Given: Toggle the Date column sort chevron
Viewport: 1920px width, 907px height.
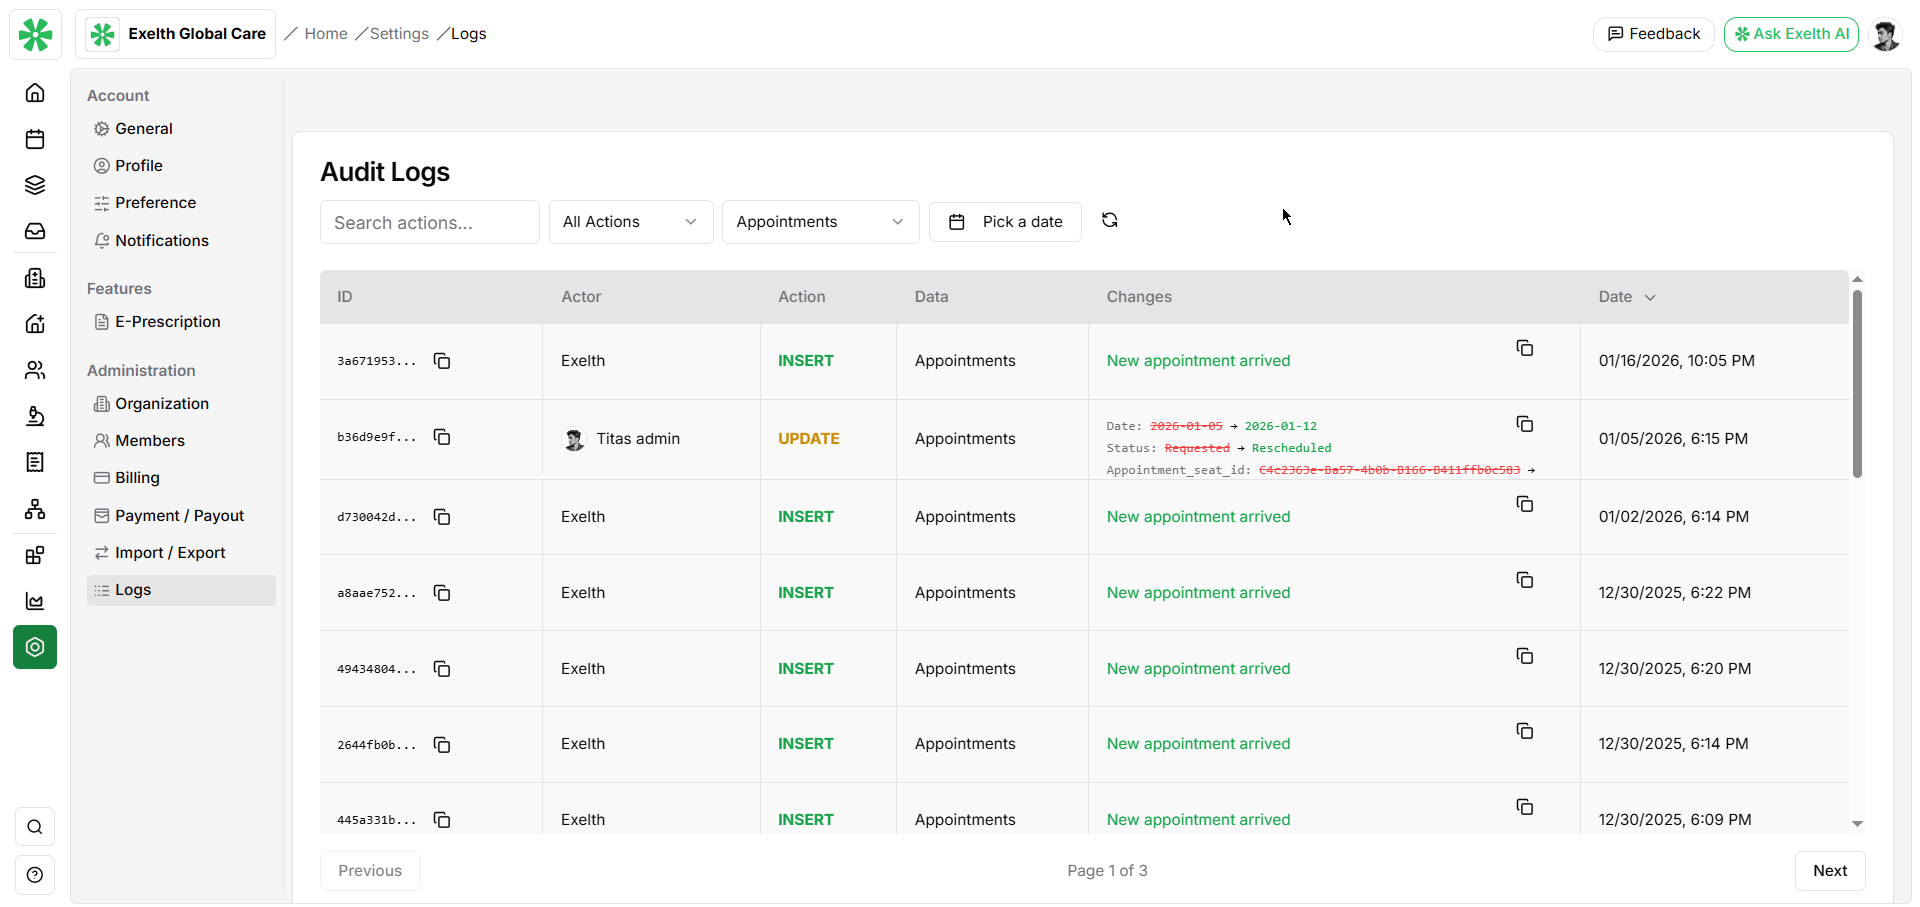Looking at the screenshot, I should [1650, 297].
